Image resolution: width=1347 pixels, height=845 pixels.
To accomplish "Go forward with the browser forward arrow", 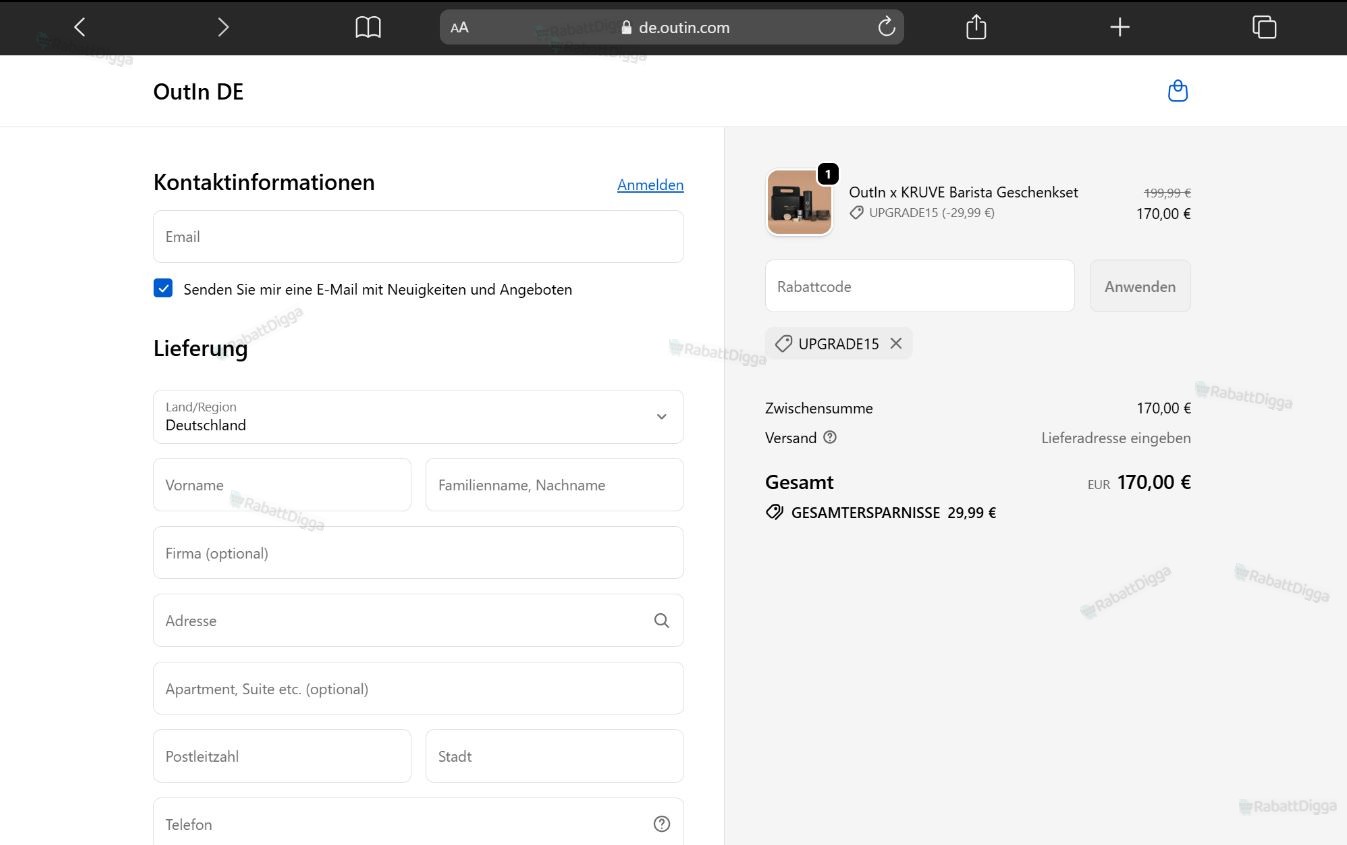I will (x=223, y=27).
